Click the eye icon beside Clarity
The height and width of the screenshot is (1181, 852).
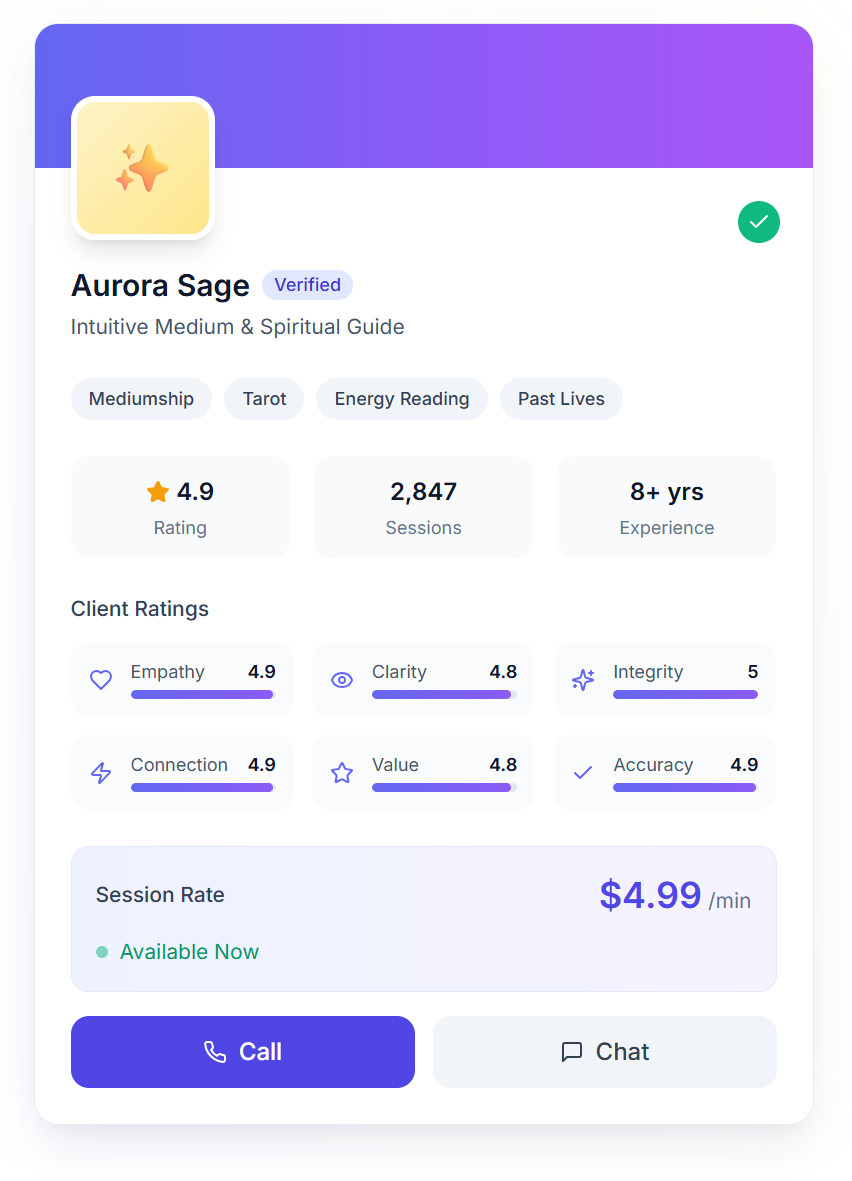tap(342, 680)
